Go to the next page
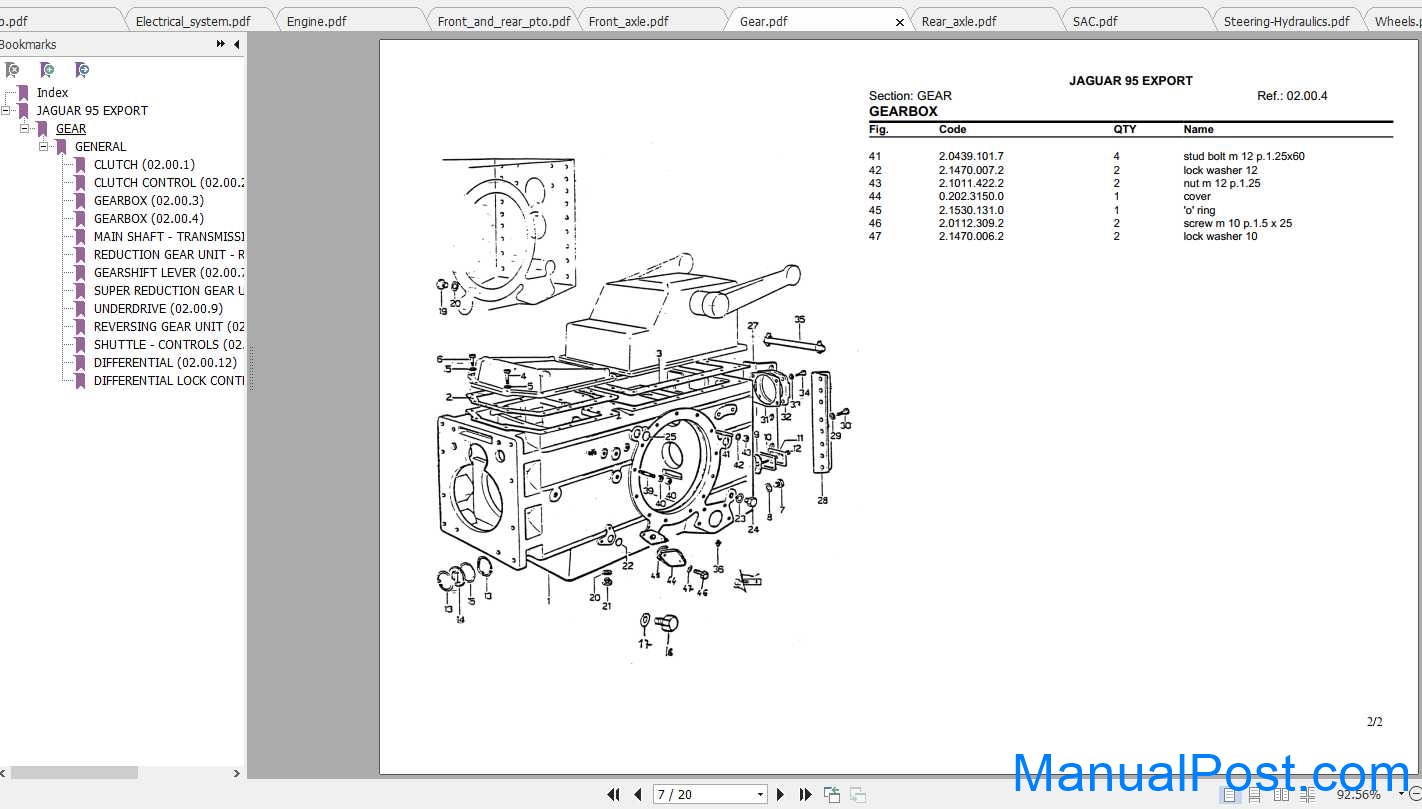 [x=781, y=794]
